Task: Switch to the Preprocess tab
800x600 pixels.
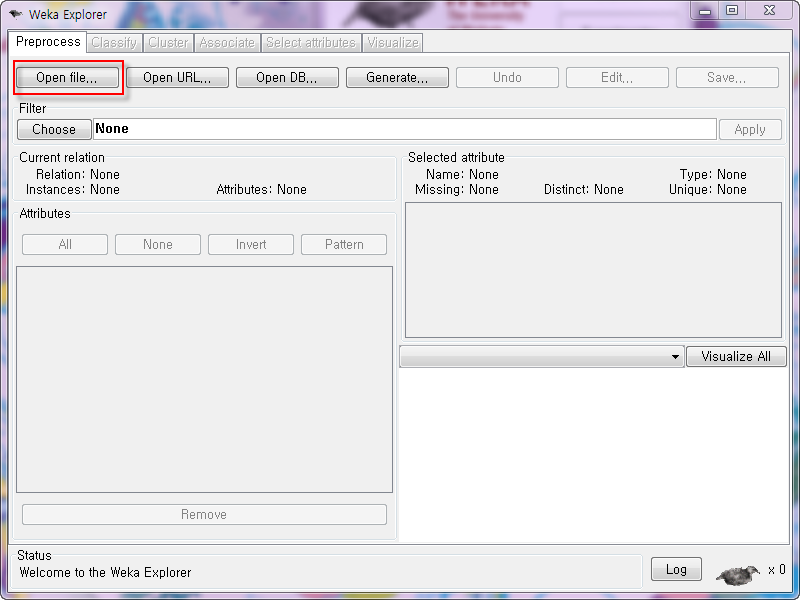Action: 48,41
